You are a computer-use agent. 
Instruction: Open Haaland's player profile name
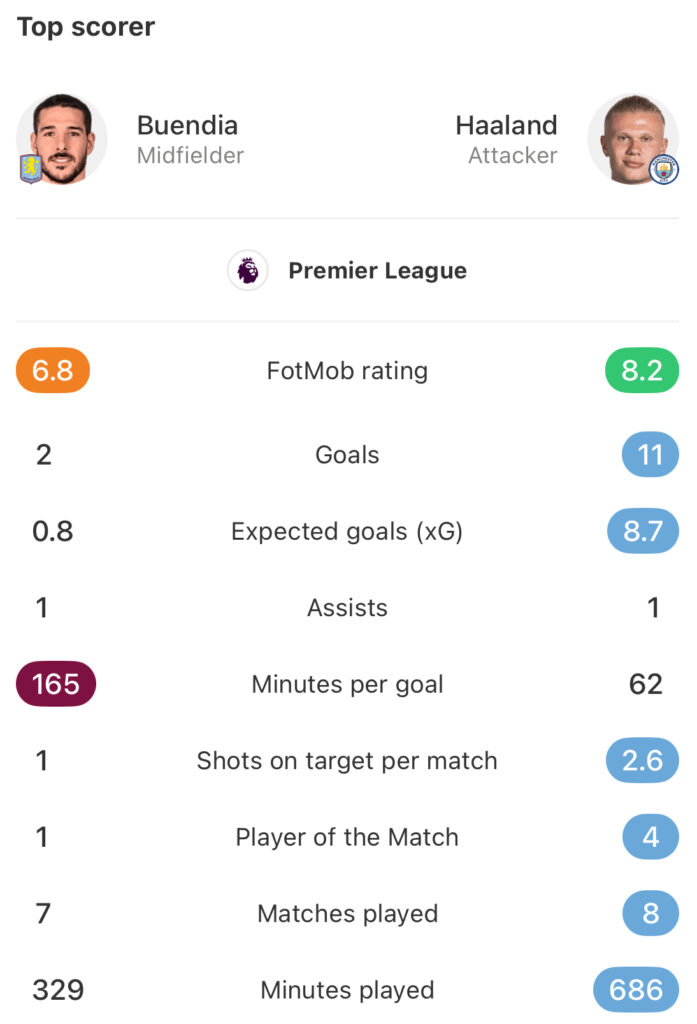coord(506,126)
